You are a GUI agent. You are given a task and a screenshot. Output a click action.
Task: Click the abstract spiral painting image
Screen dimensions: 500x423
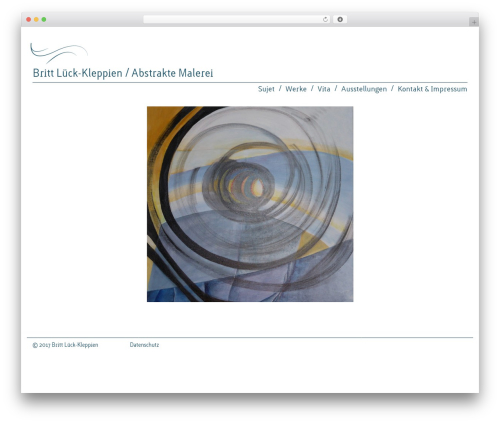pos(250,204)
